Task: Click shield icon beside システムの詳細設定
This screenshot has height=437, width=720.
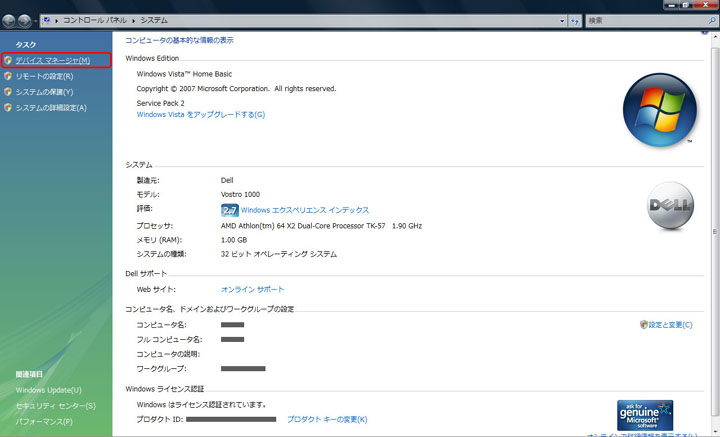Action: pyautogui.click(x=8, y=108)
